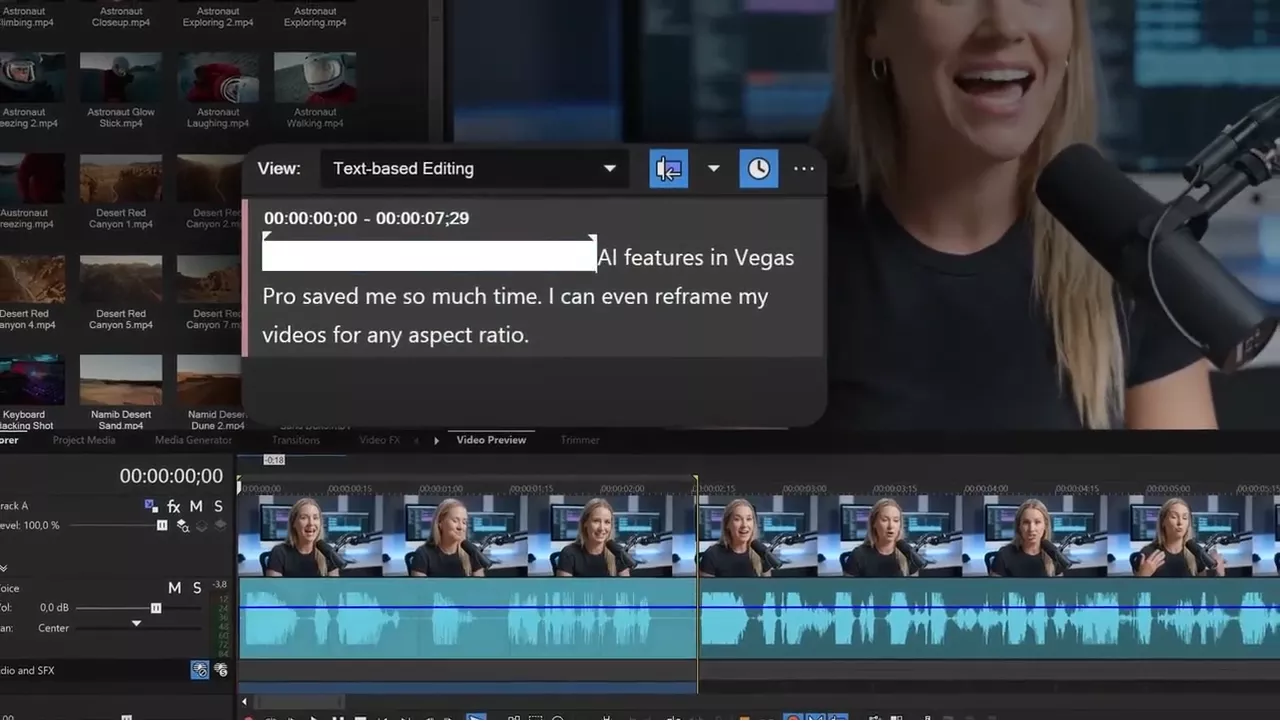Click the Voice pan value Center
Viewport: 1280px width, 721px height.
(x=54, y=628)
